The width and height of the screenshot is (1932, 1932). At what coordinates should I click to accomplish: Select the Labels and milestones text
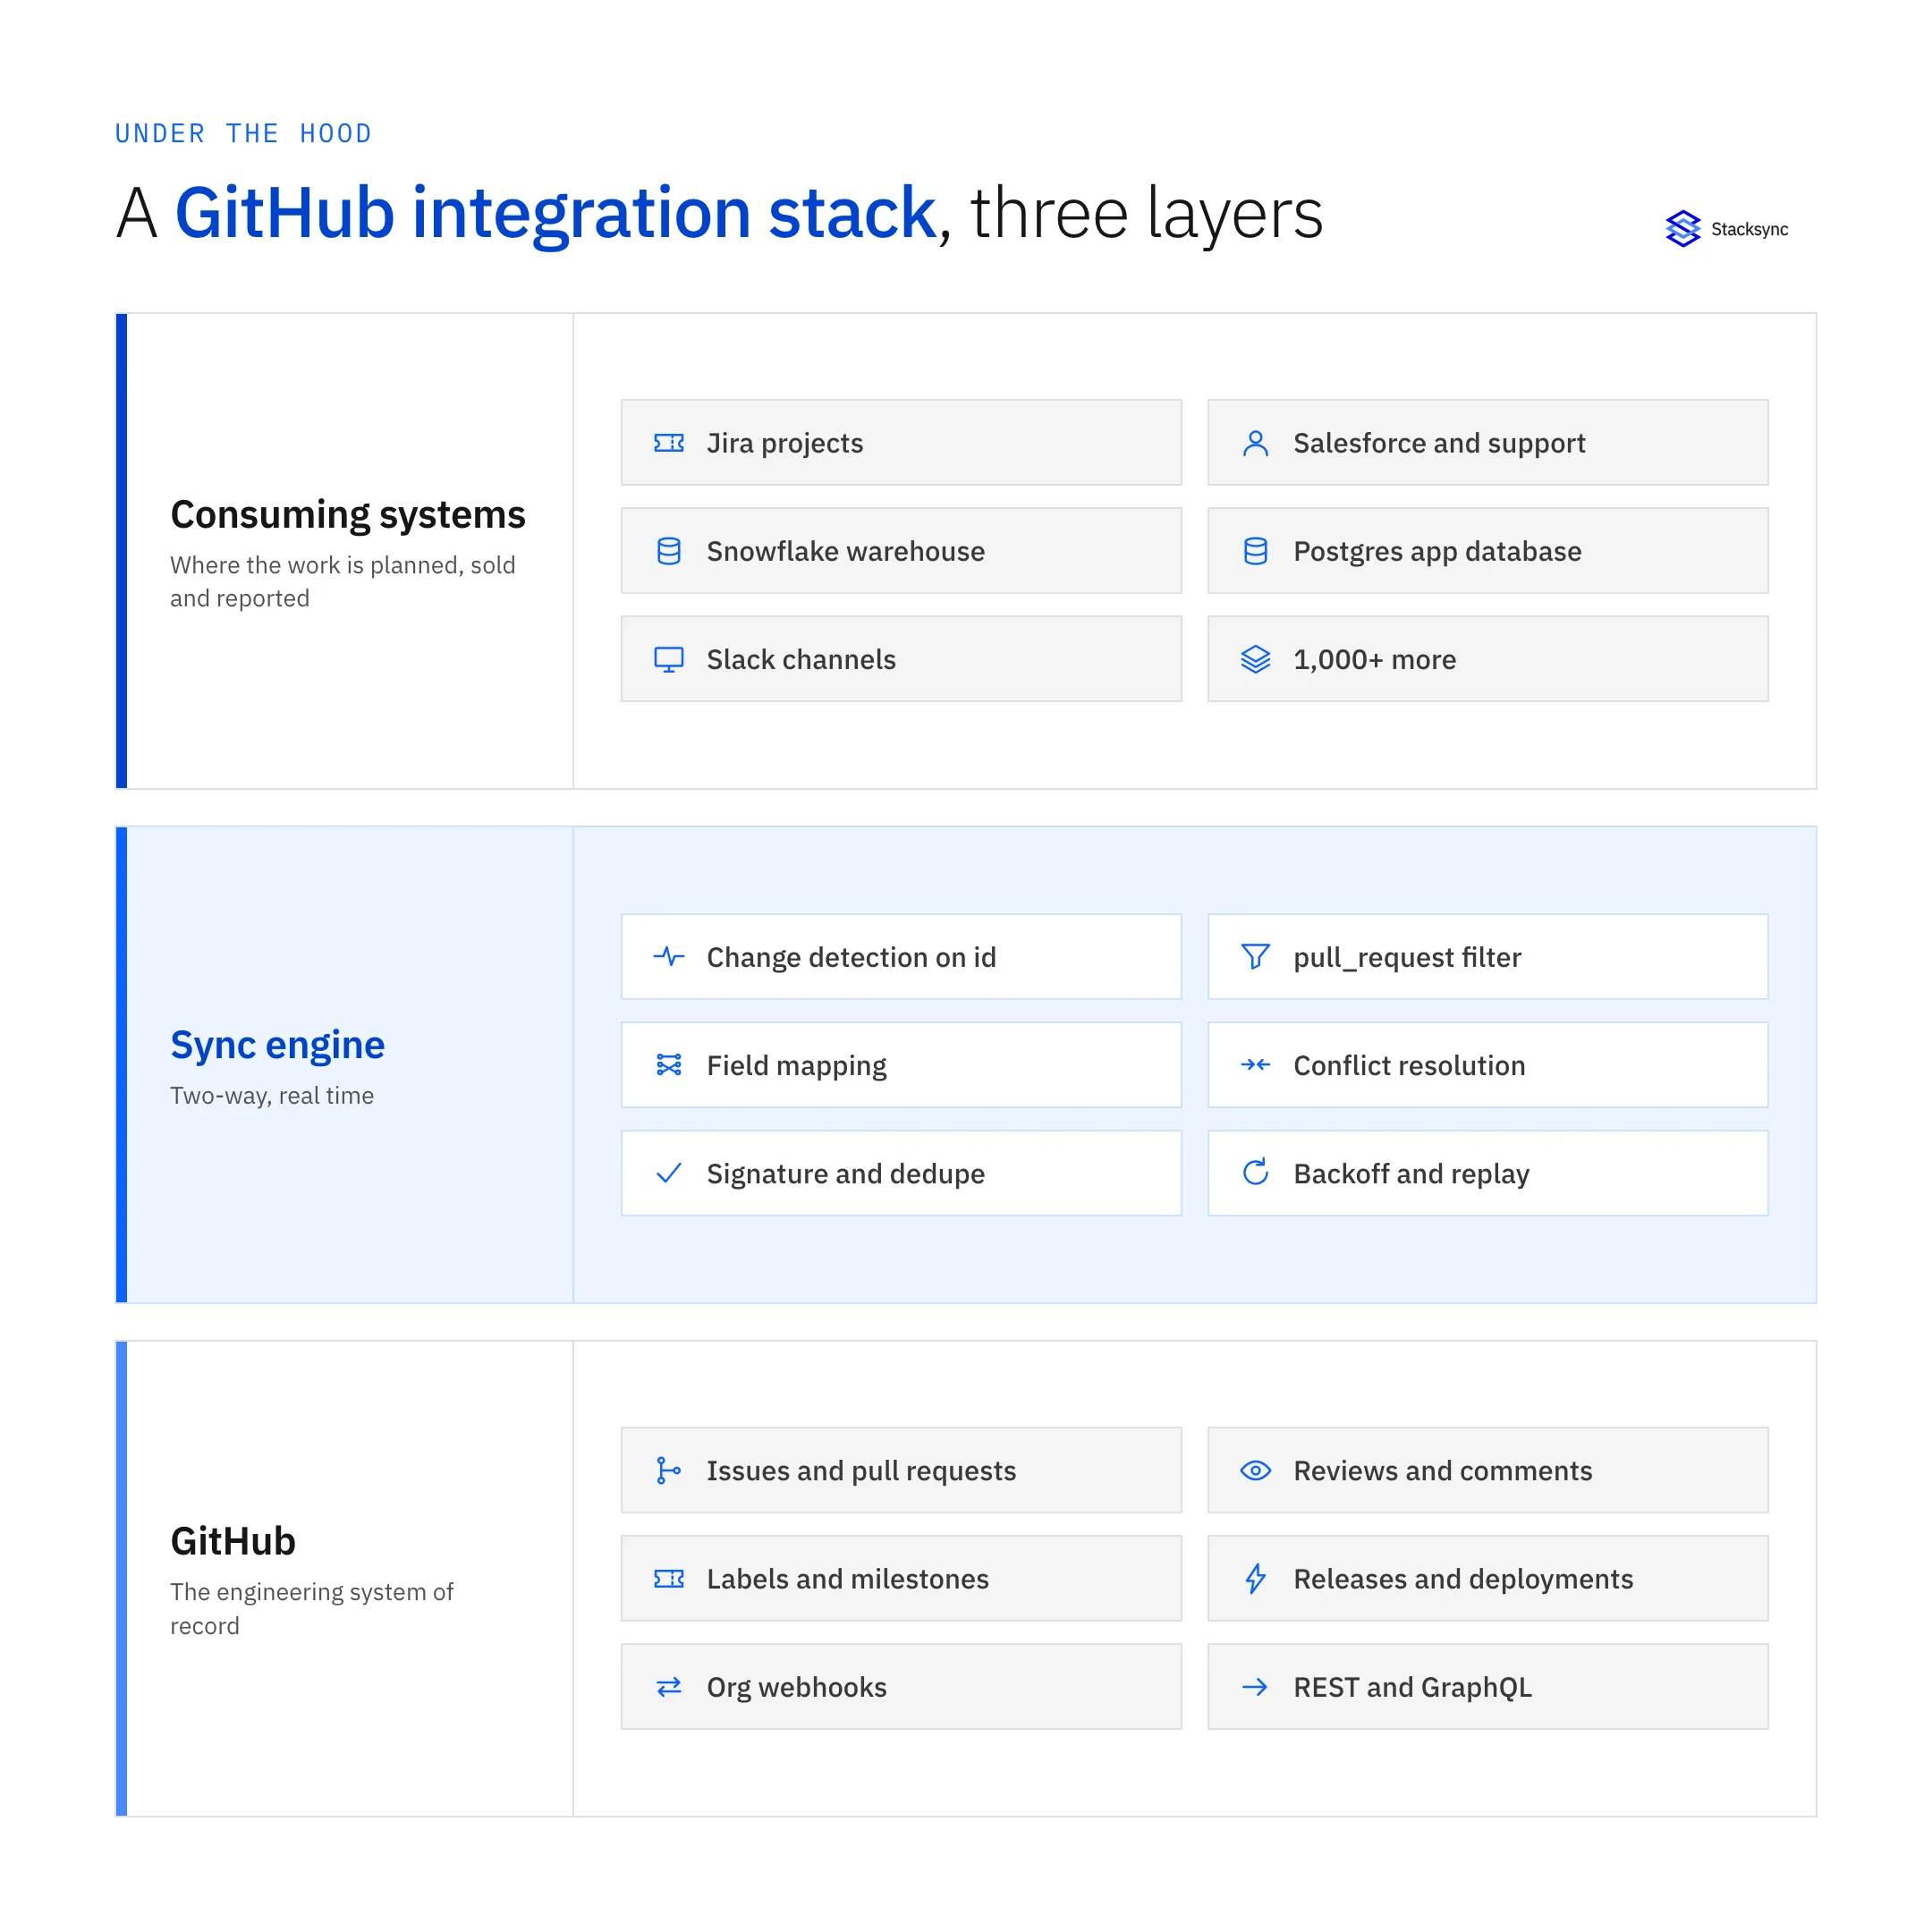848,1579
